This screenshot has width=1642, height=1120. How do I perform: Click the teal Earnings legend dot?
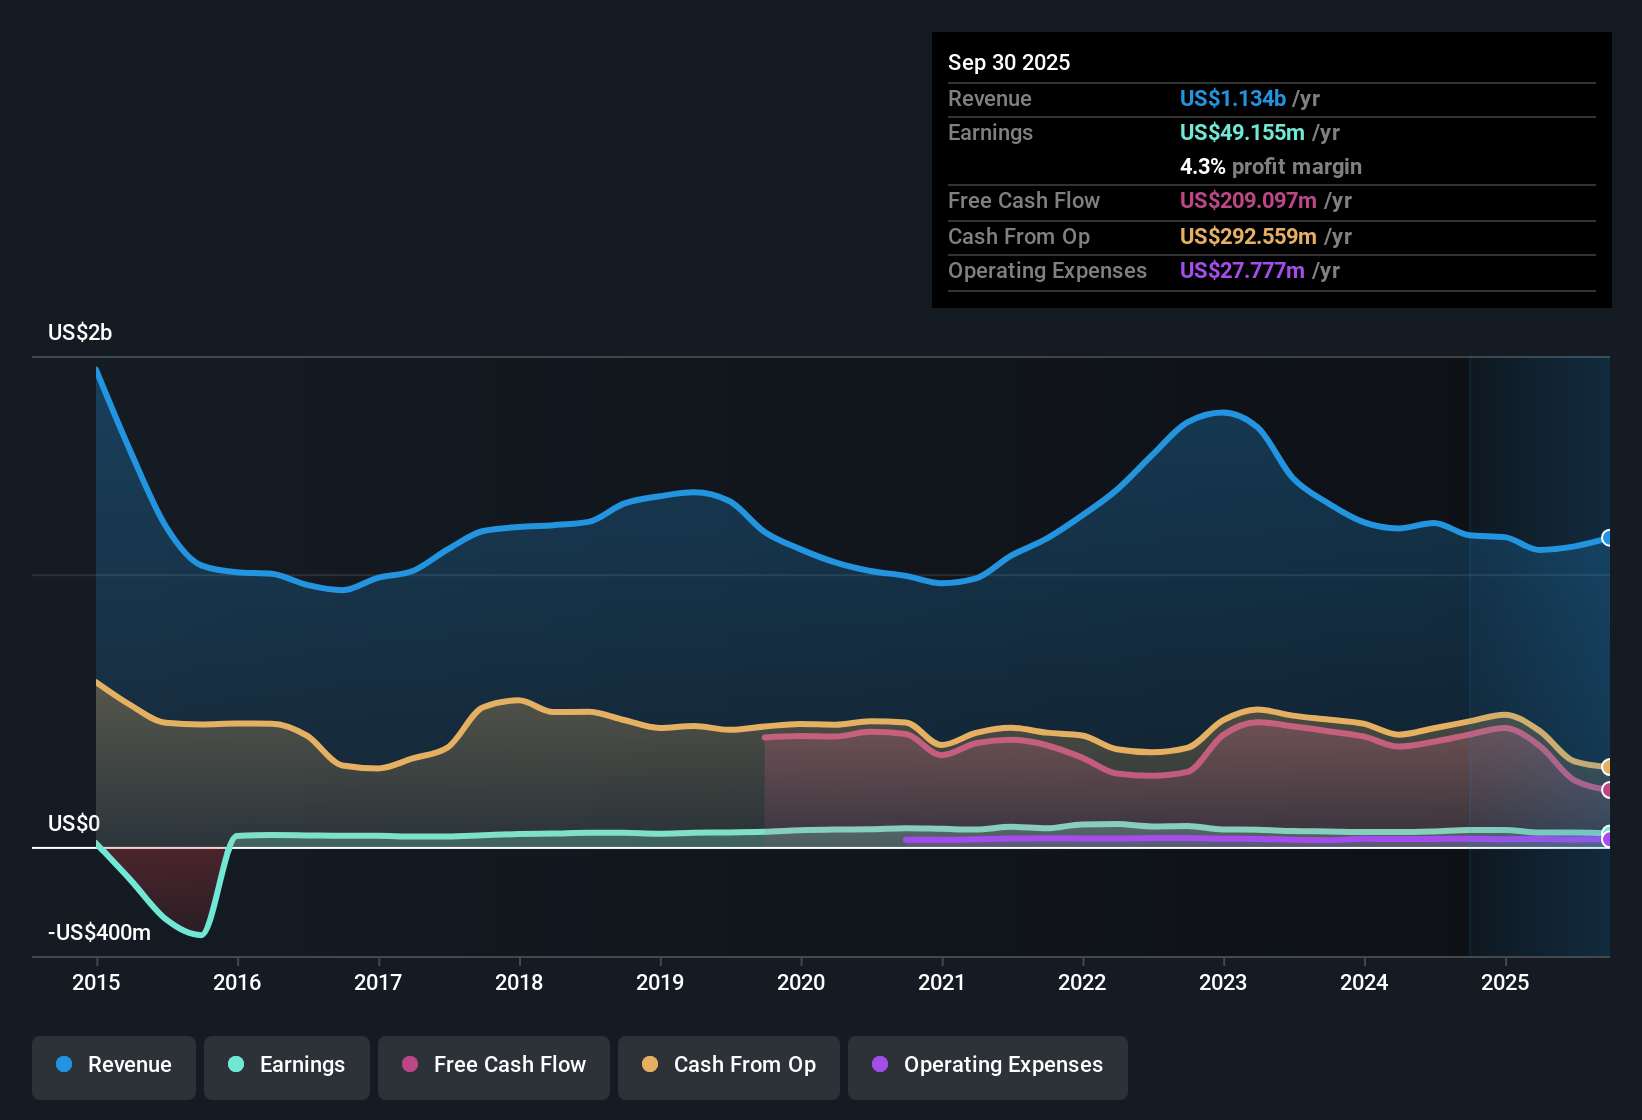[x=236, y=1065]
